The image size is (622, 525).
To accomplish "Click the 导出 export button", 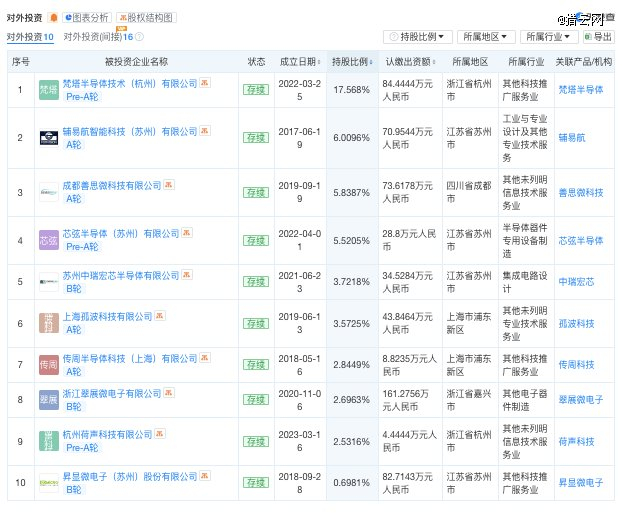I will (598, 37).
